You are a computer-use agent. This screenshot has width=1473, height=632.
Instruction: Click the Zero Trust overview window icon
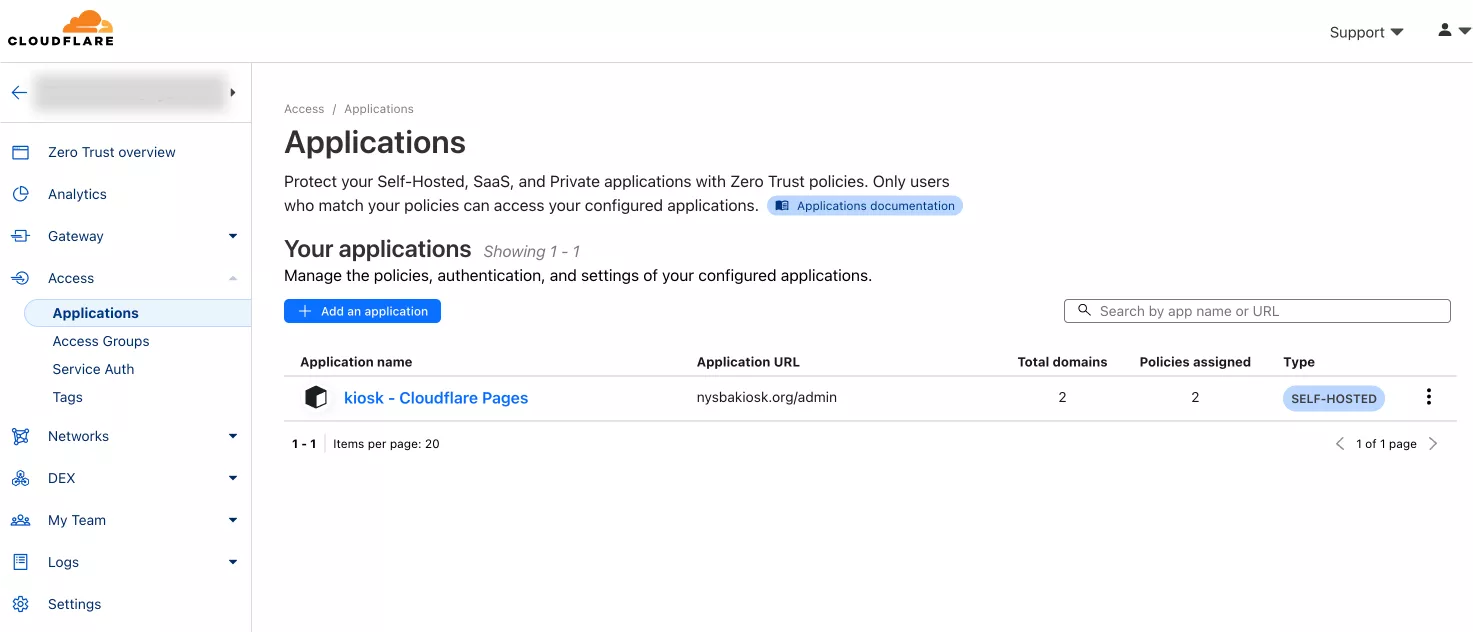coord(20,152)
